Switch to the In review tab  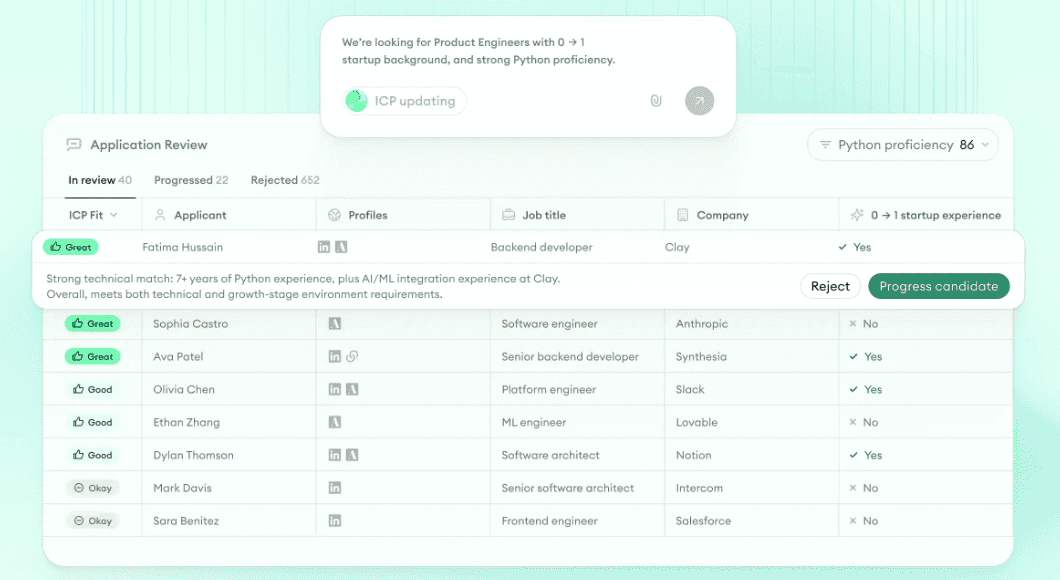(x=100, y=180)
